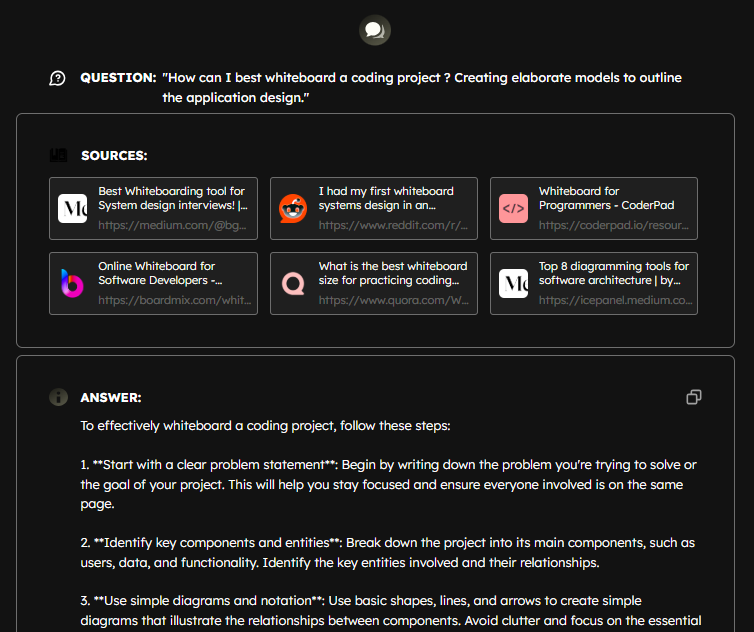Click the chat bubbles logo icon
Screen dimensions: 754x632
pos(375,30)
